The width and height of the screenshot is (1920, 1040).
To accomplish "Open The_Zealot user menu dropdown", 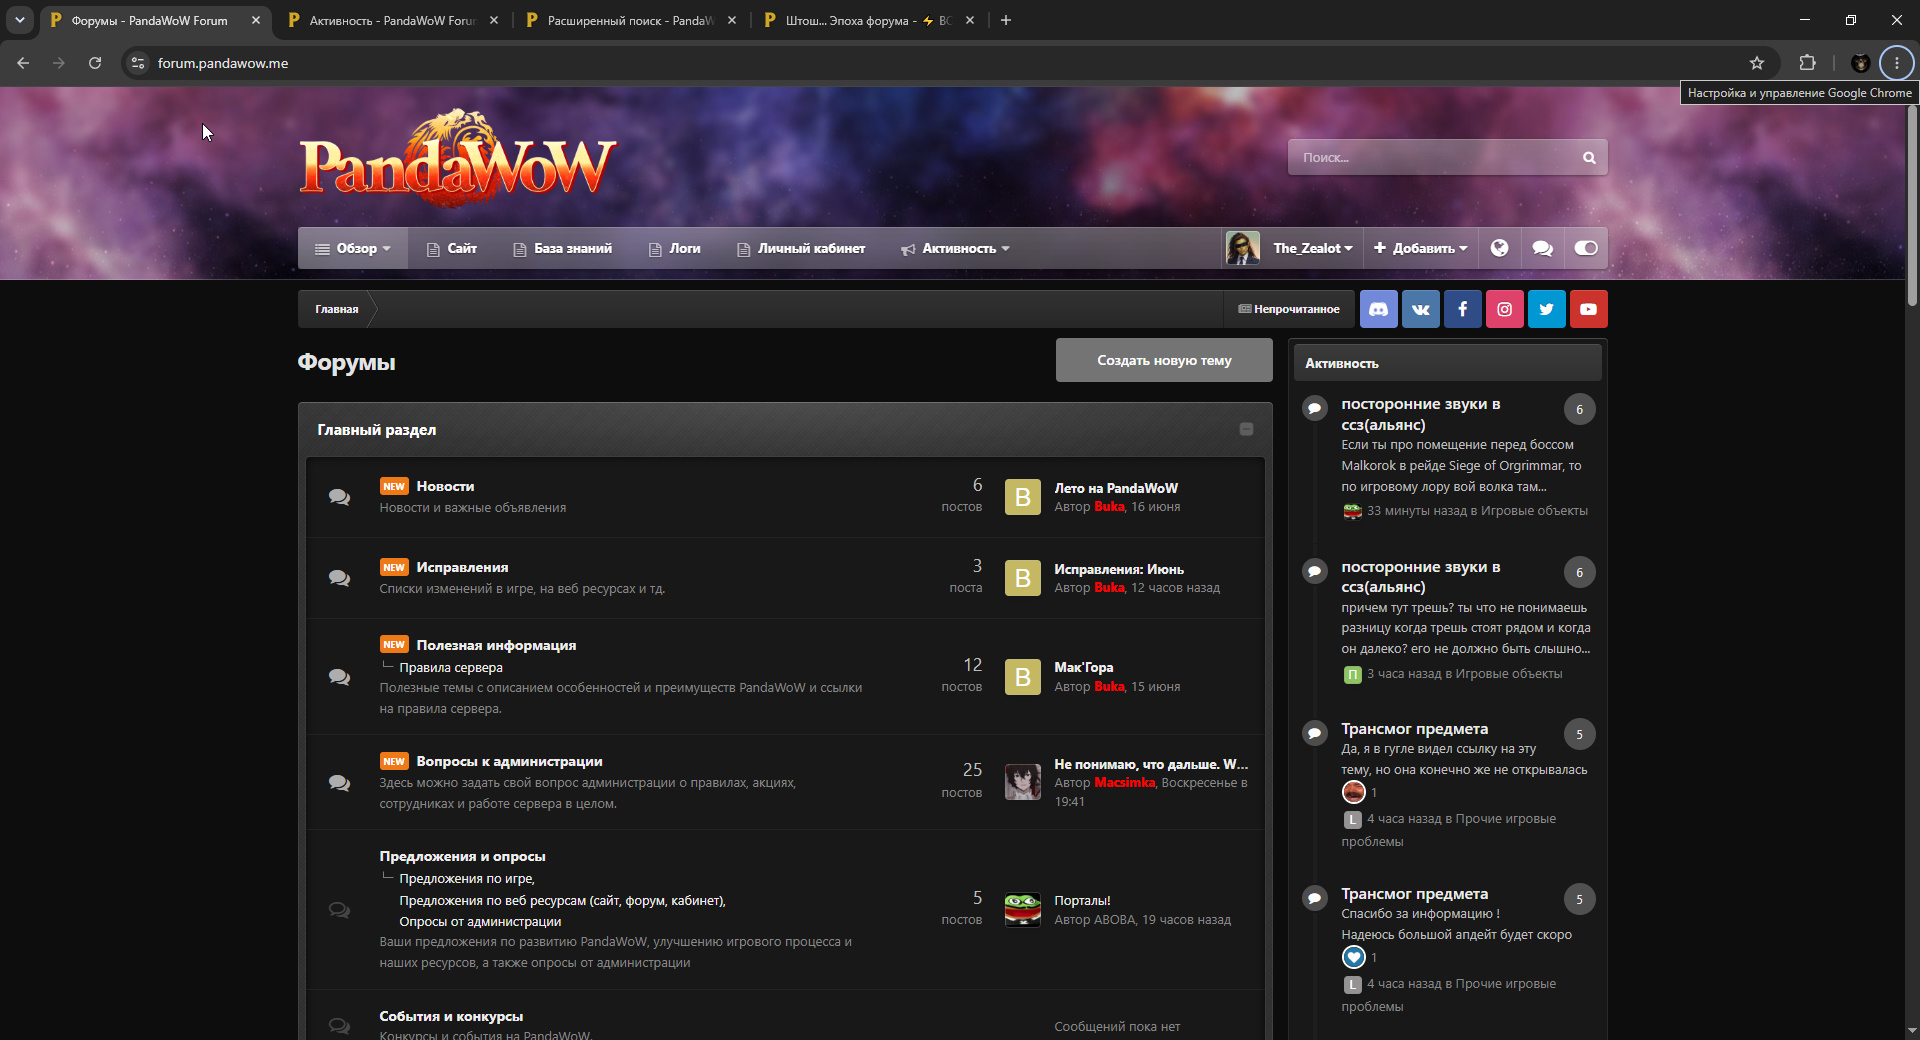I will point(1312,248).
